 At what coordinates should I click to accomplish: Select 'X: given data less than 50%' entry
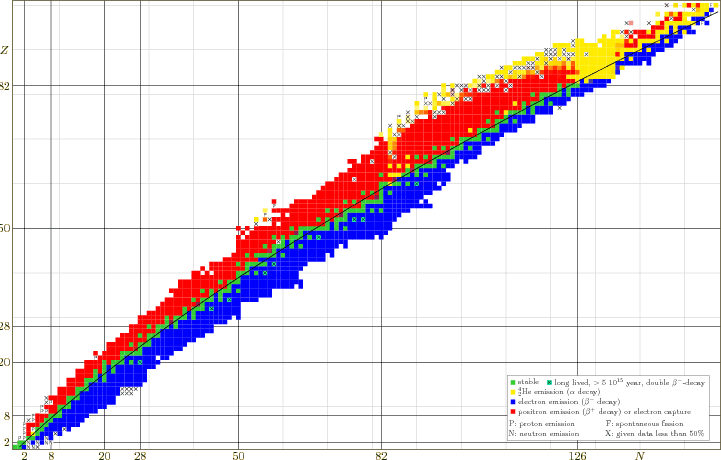655,434
